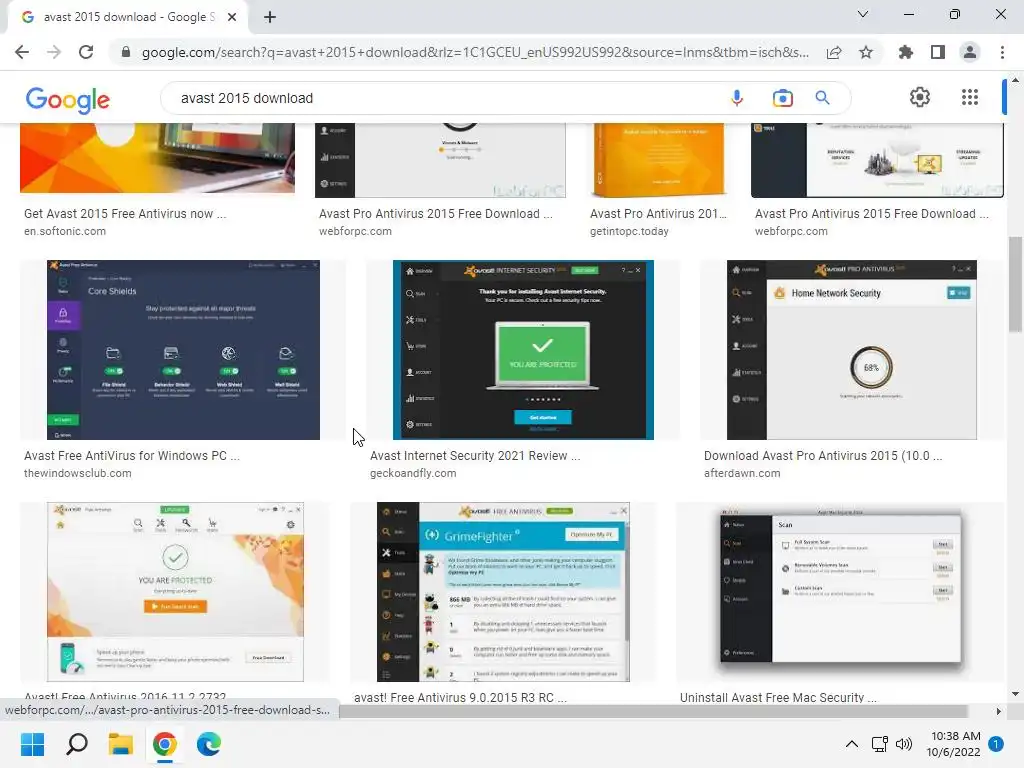Open GrimeFighter screenshot thumbnail
This screenshot has width=1024, height=768.
click(x=504, y=592)
